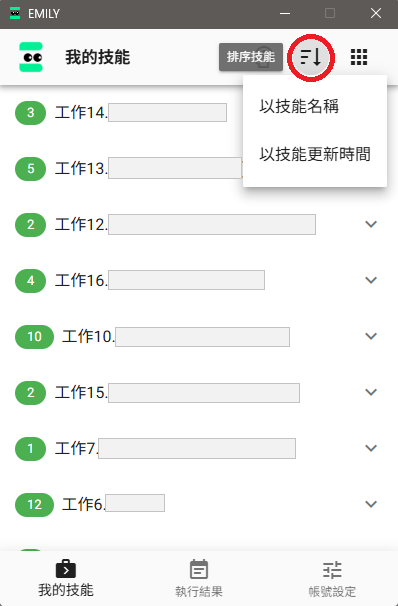398x606 pixels.
Task: Open the 執行結果 calendar icon
Action: coord(199,569)
